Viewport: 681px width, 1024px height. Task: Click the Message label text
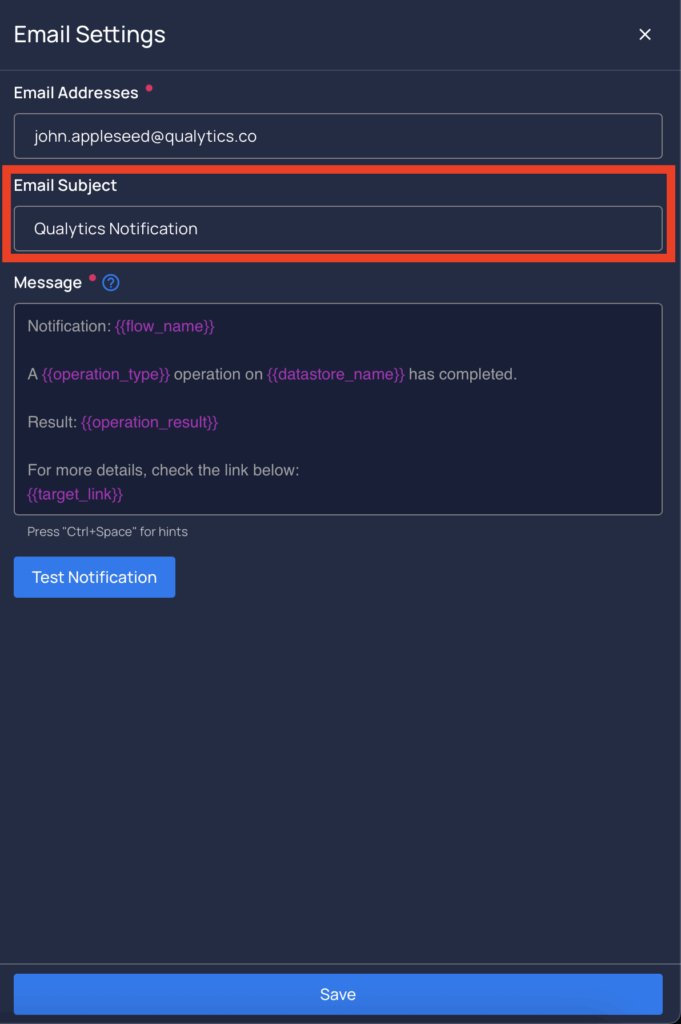point(48,283)
